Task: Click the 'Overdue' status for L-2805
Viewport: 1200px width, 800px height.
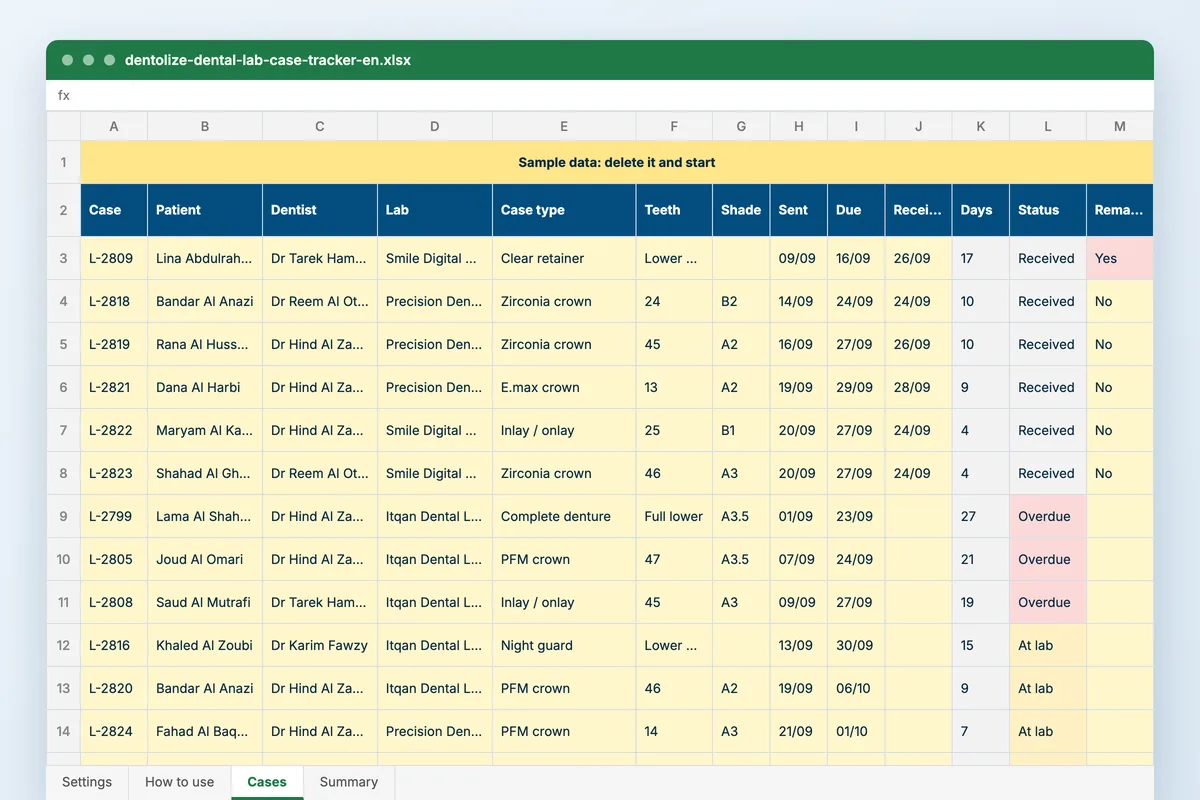Action: 1048,559
